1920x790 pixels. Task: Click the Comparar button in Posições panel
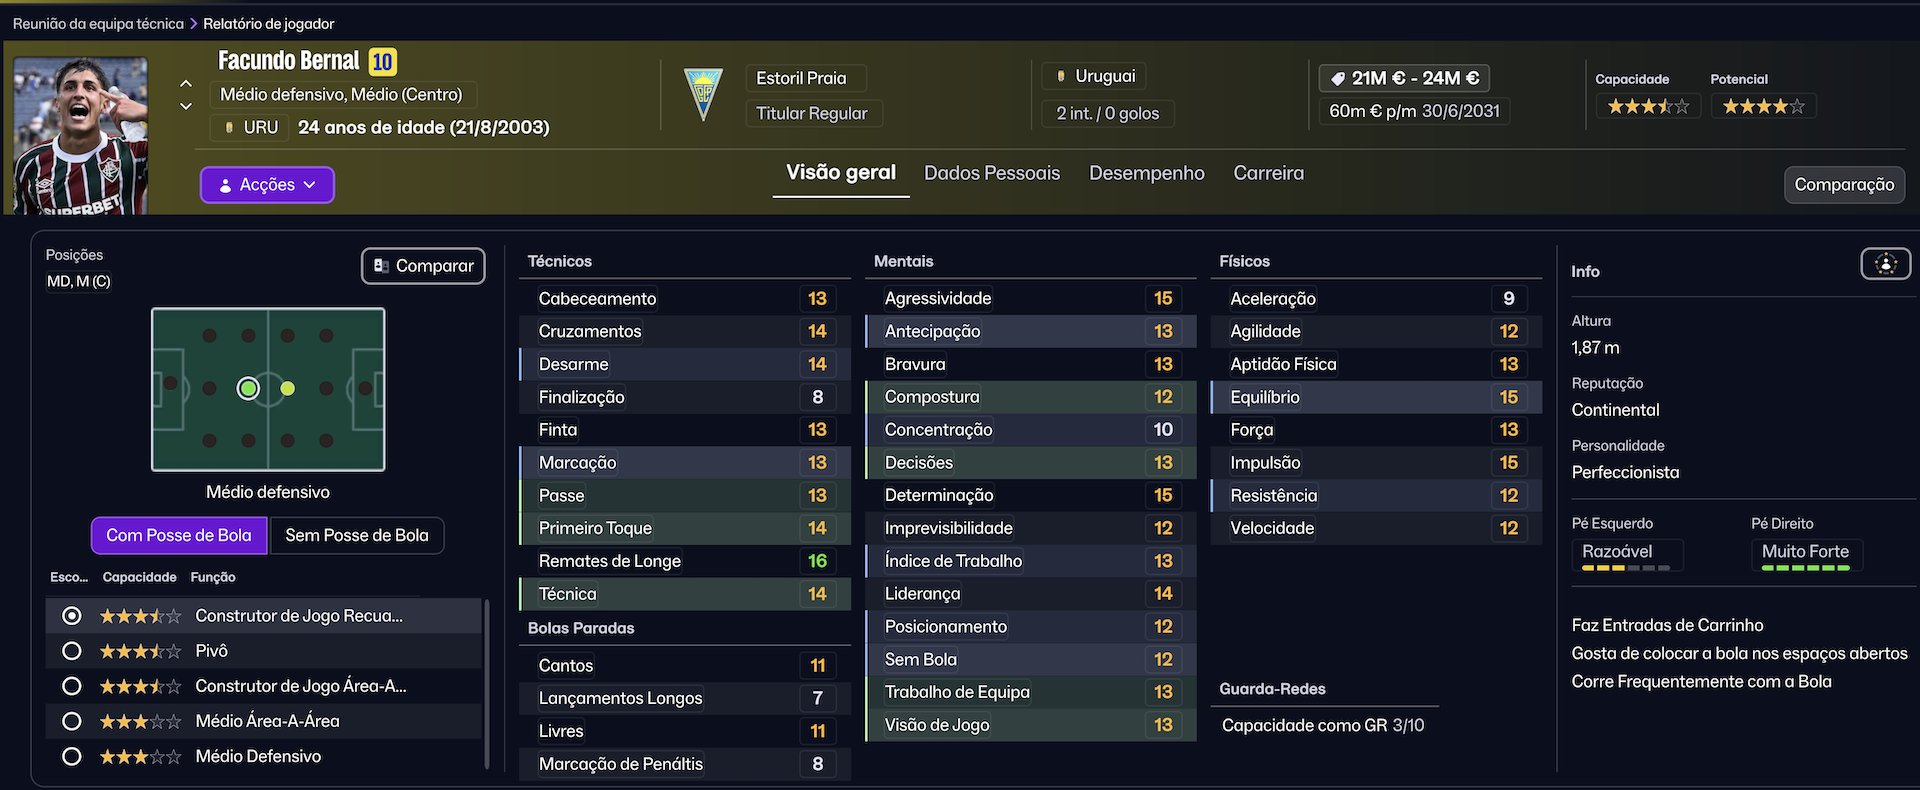point(423,266)
